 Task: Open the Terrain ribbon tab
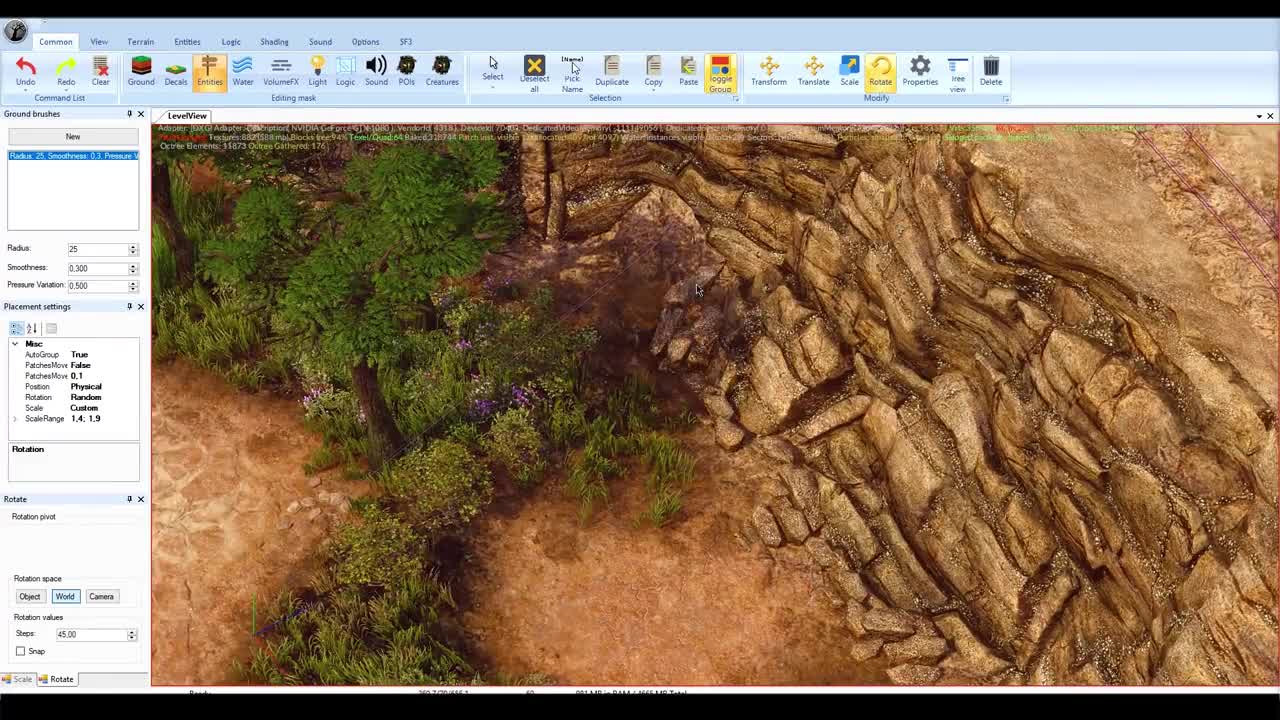141,42
